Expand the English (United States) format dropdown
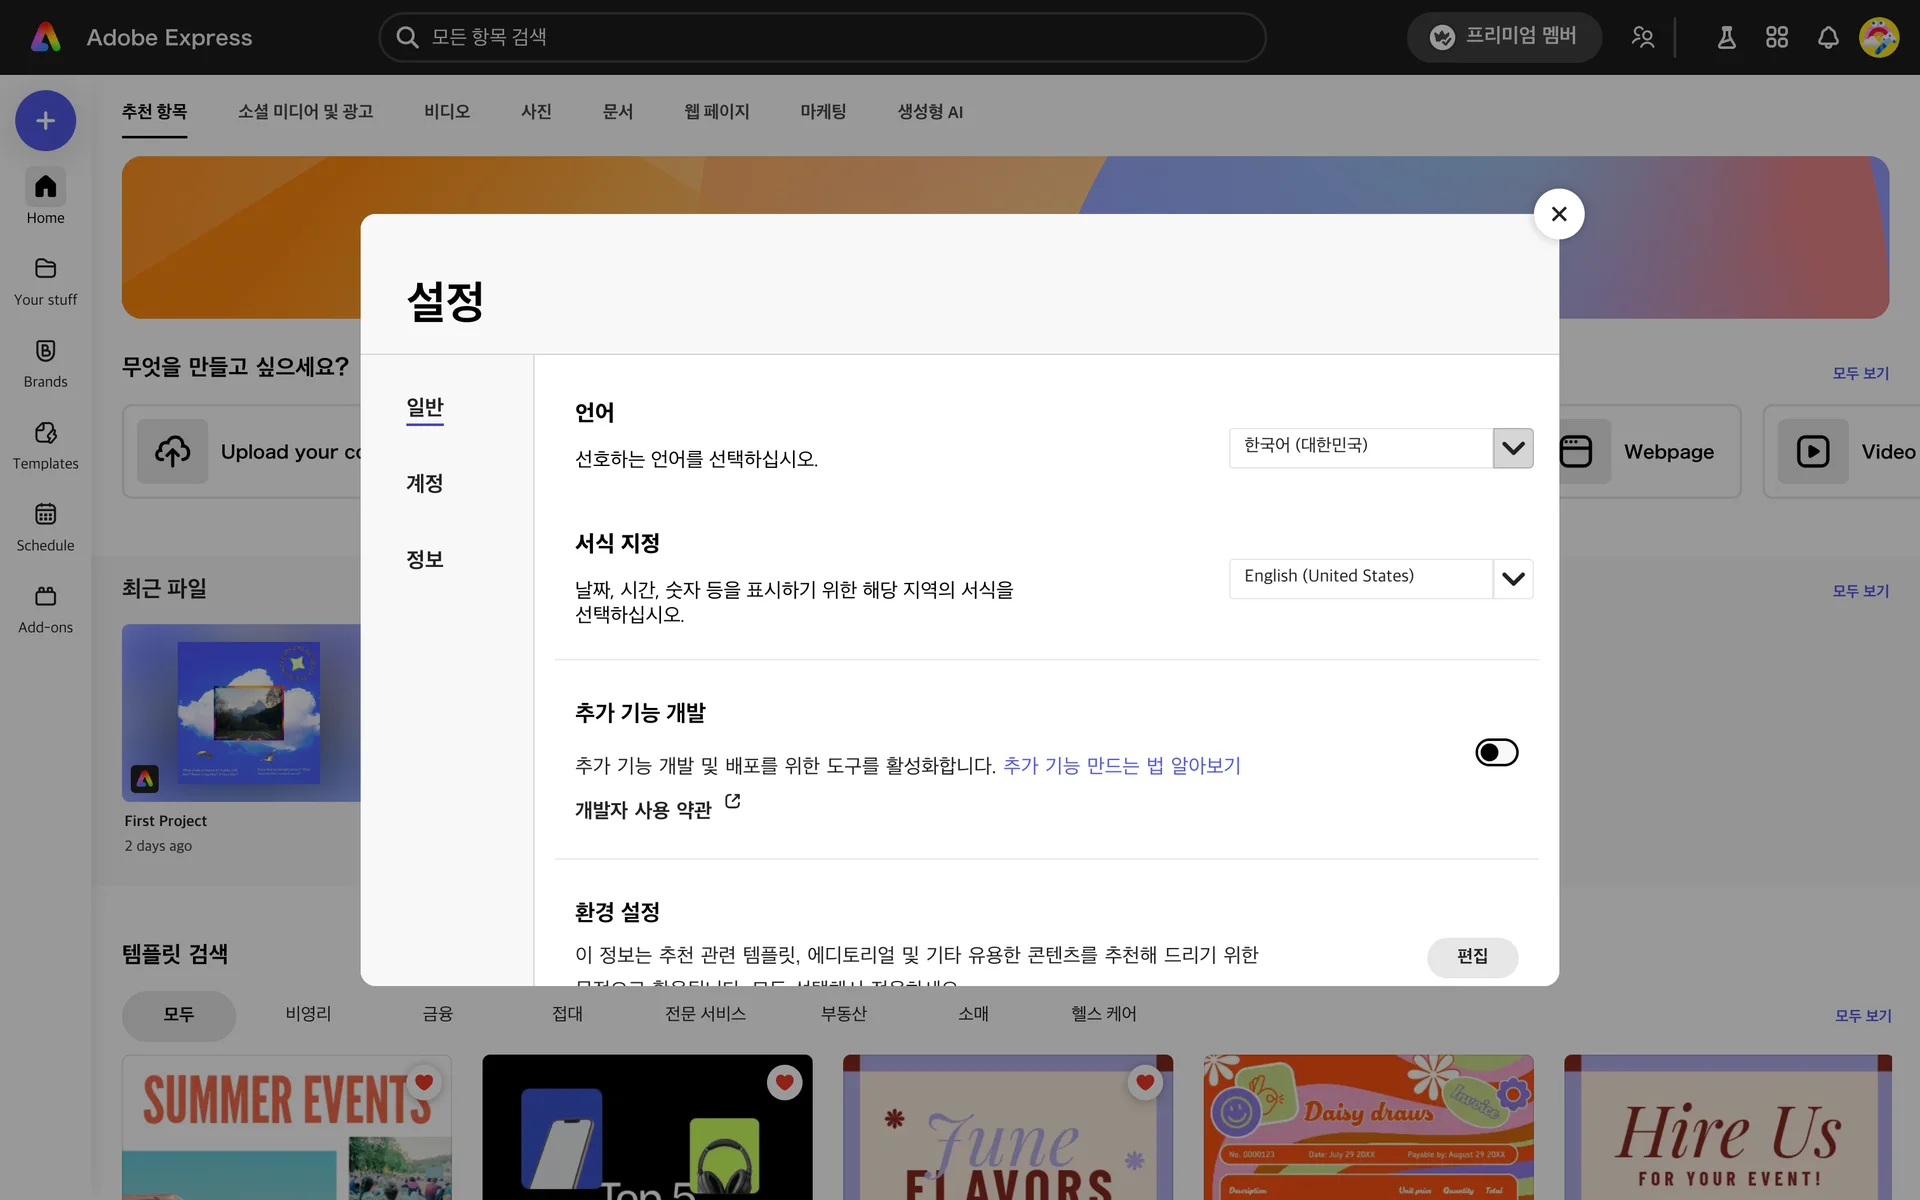 (x=1513, y=579)
